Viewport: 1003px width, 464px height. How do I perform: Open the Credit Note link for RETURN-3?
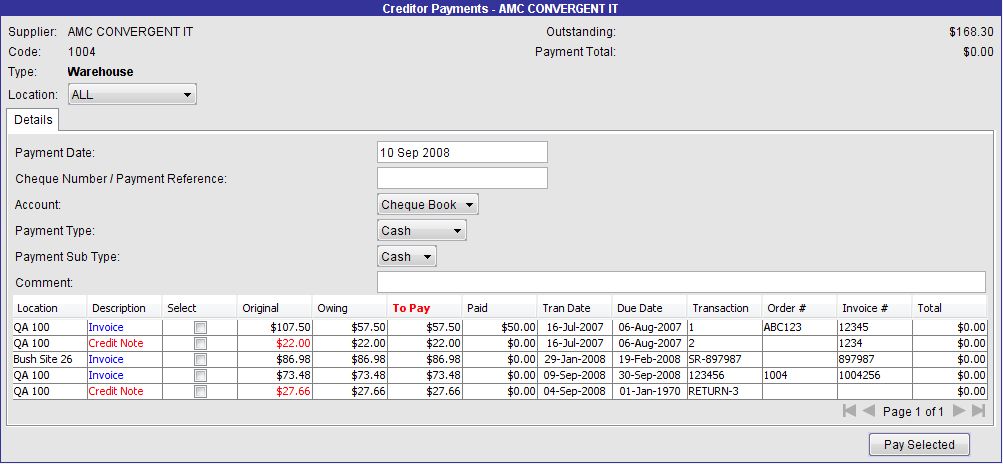click(116, 391)
